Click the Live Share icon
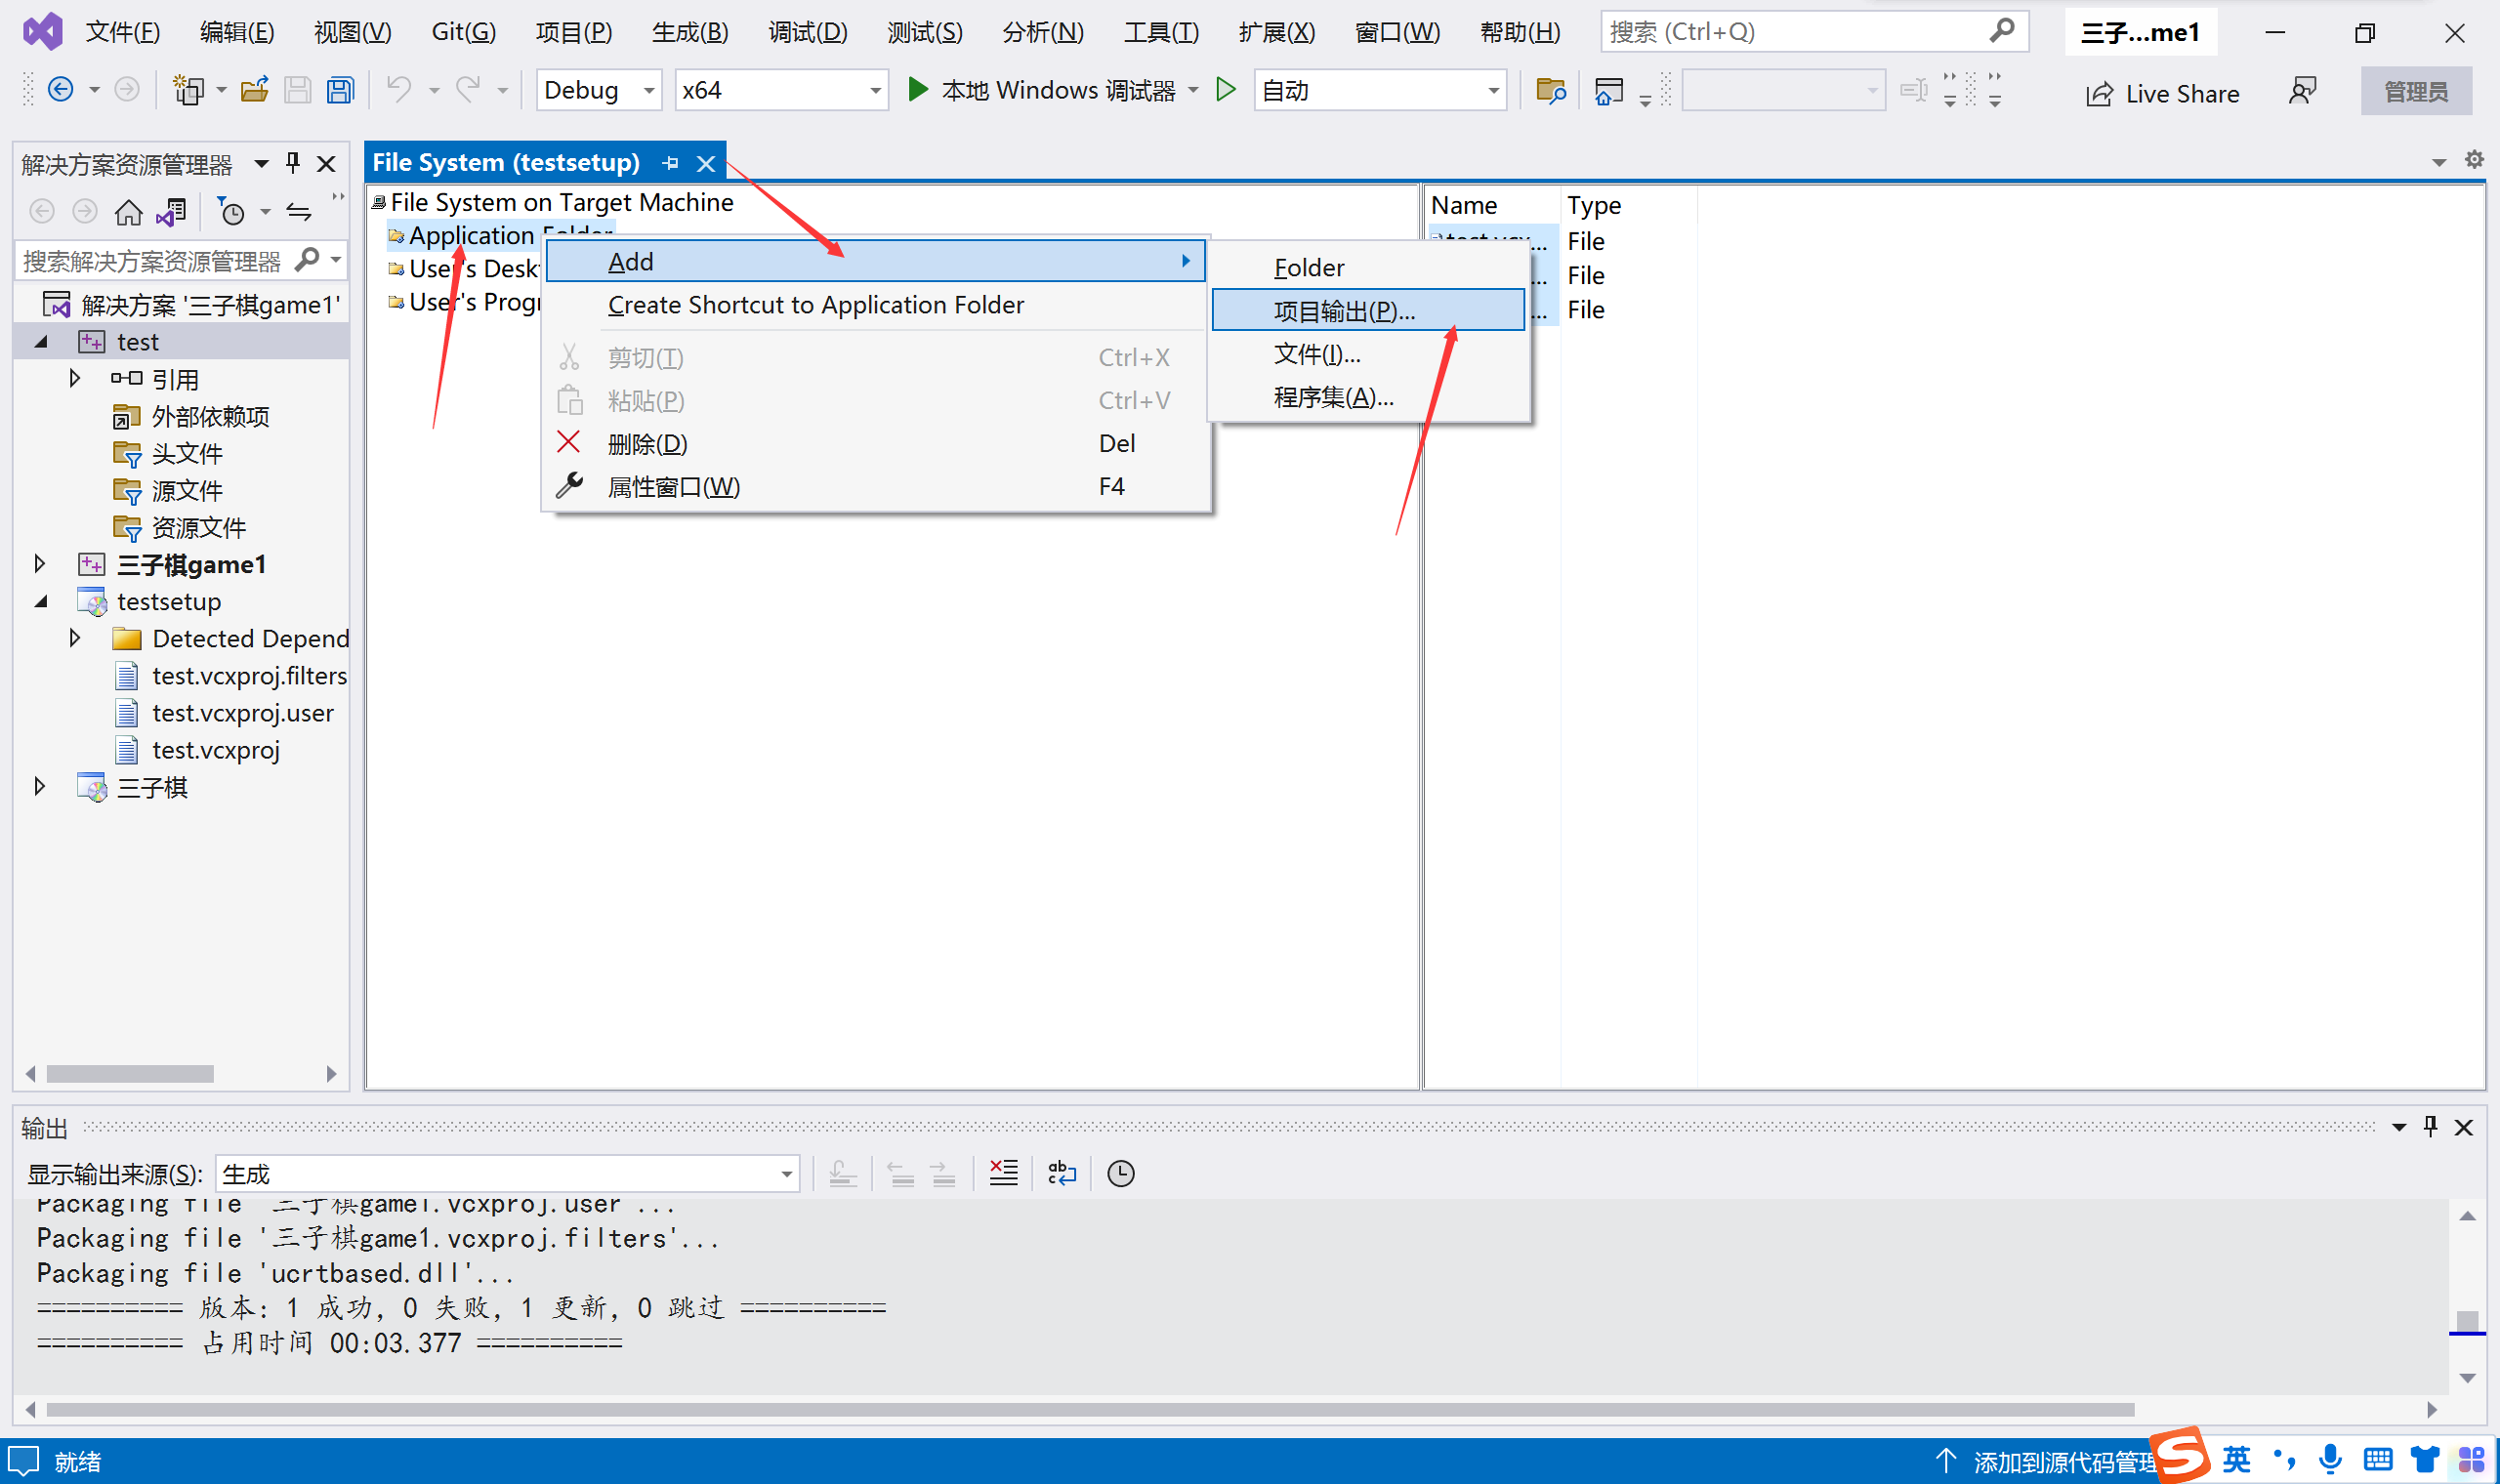This screenshot has height=1484, width=2500. pos(2100,94)
